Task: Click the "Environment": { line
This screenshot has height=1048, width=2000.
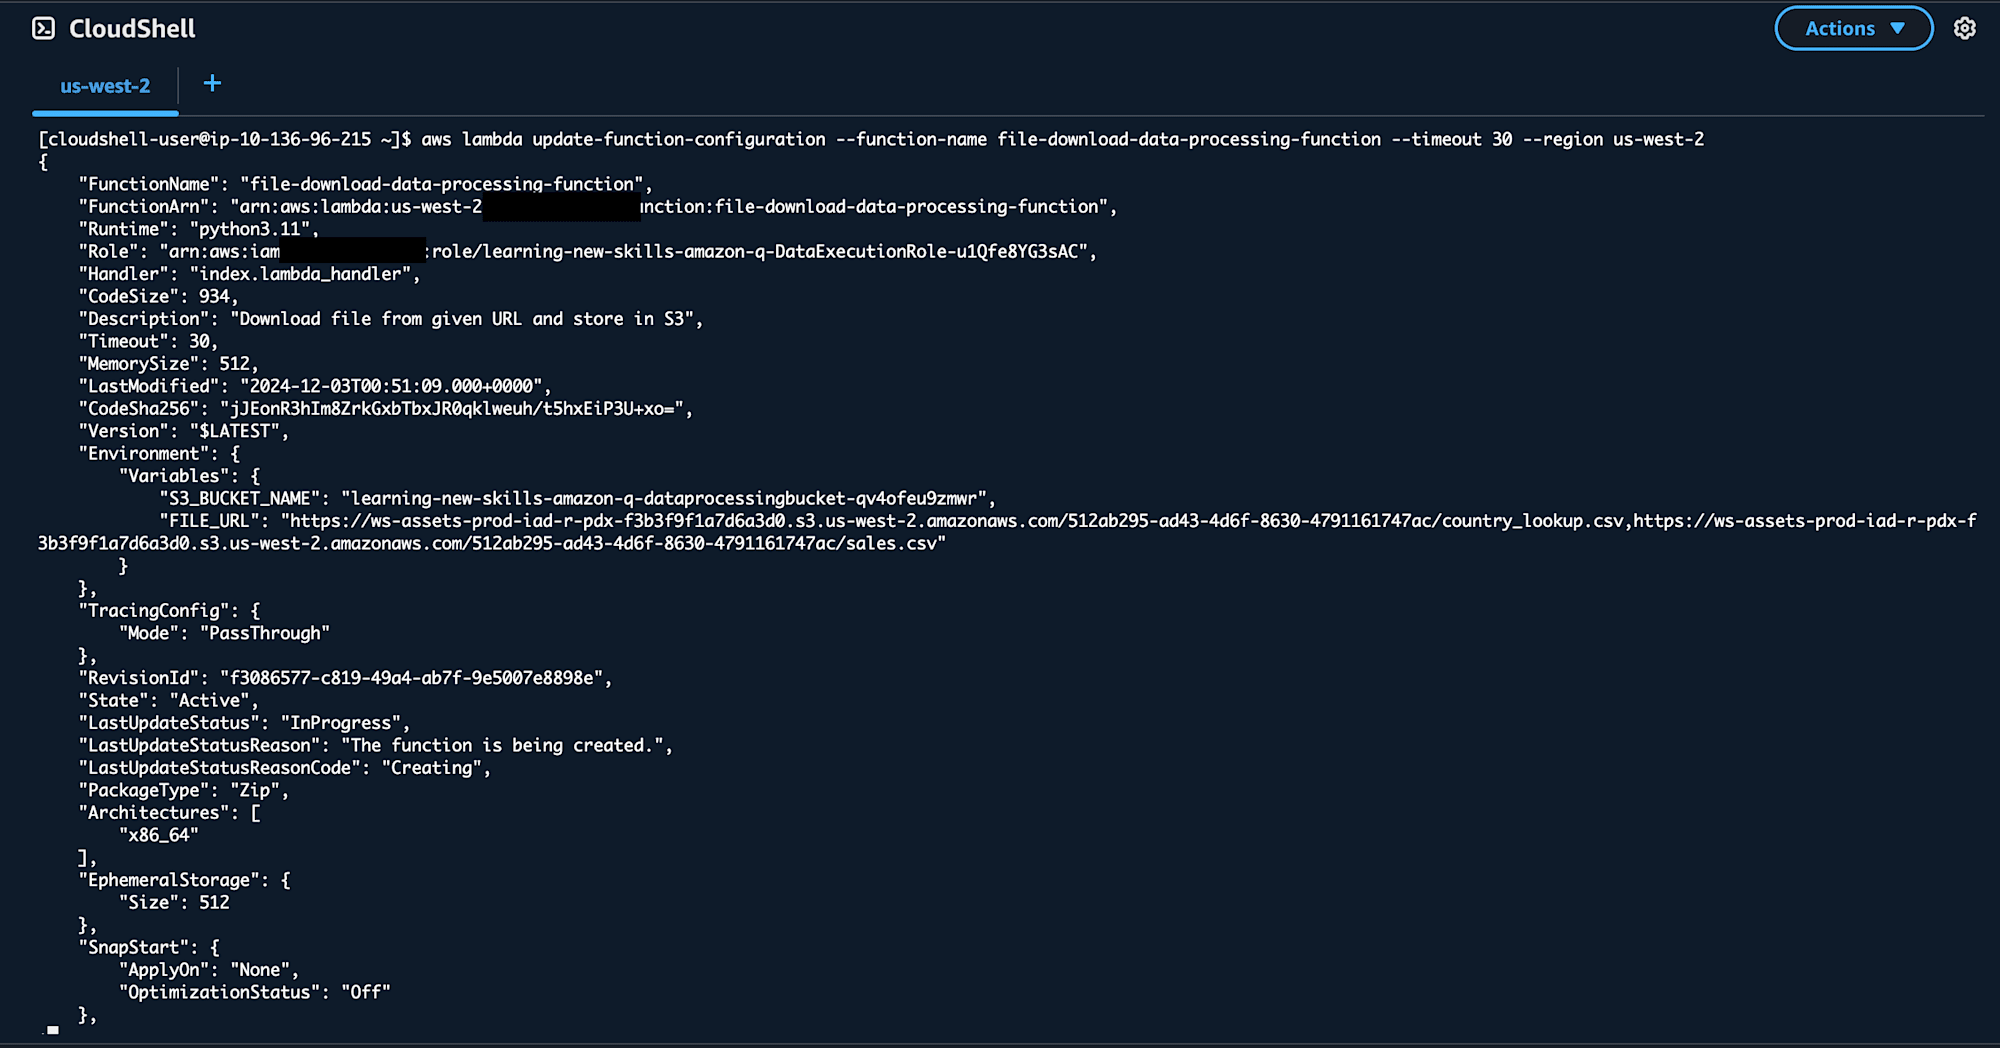Action: click(159, 453)
